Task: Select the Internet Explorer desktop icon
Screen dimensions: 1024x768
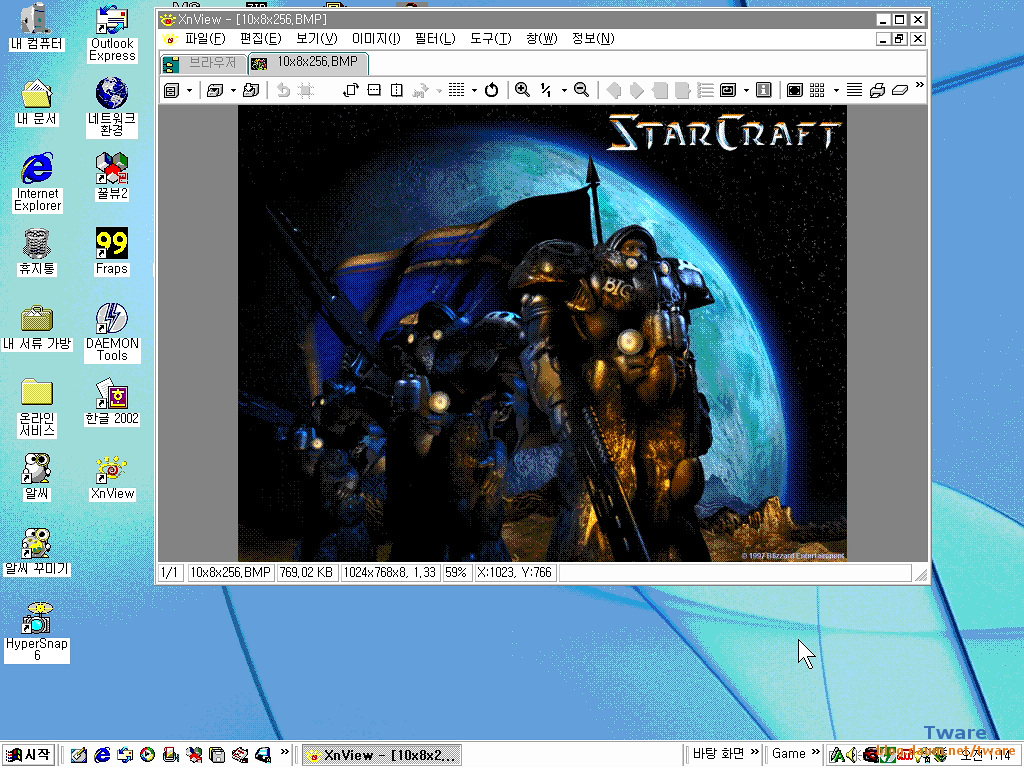Action: 37,182
